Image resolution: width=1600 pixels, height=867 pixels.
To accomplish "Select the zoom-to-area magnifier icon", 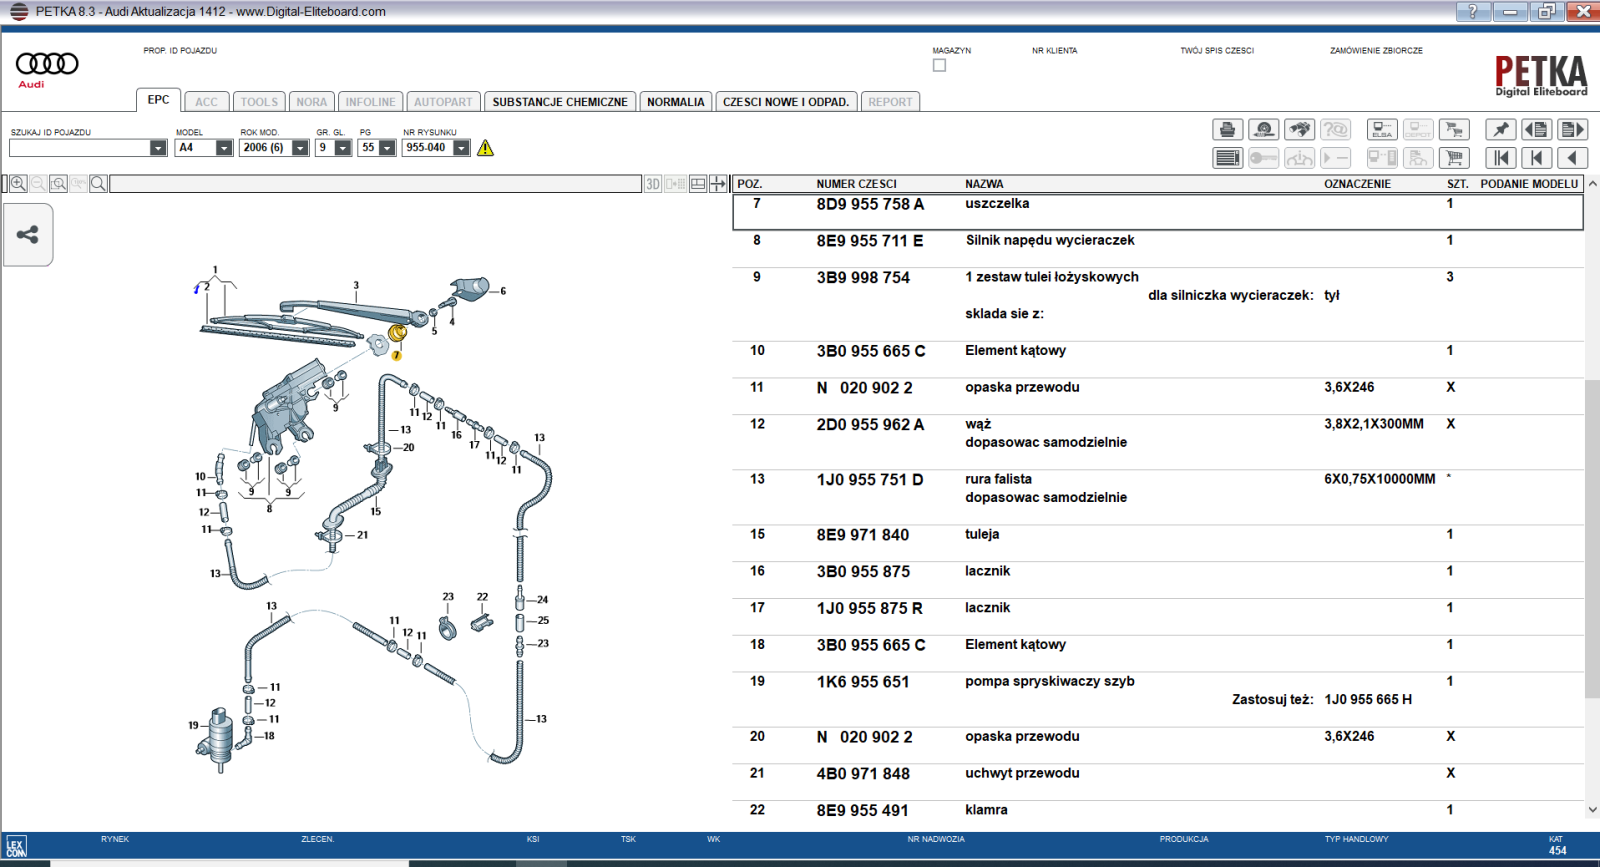I will click(x=59, y=184).
